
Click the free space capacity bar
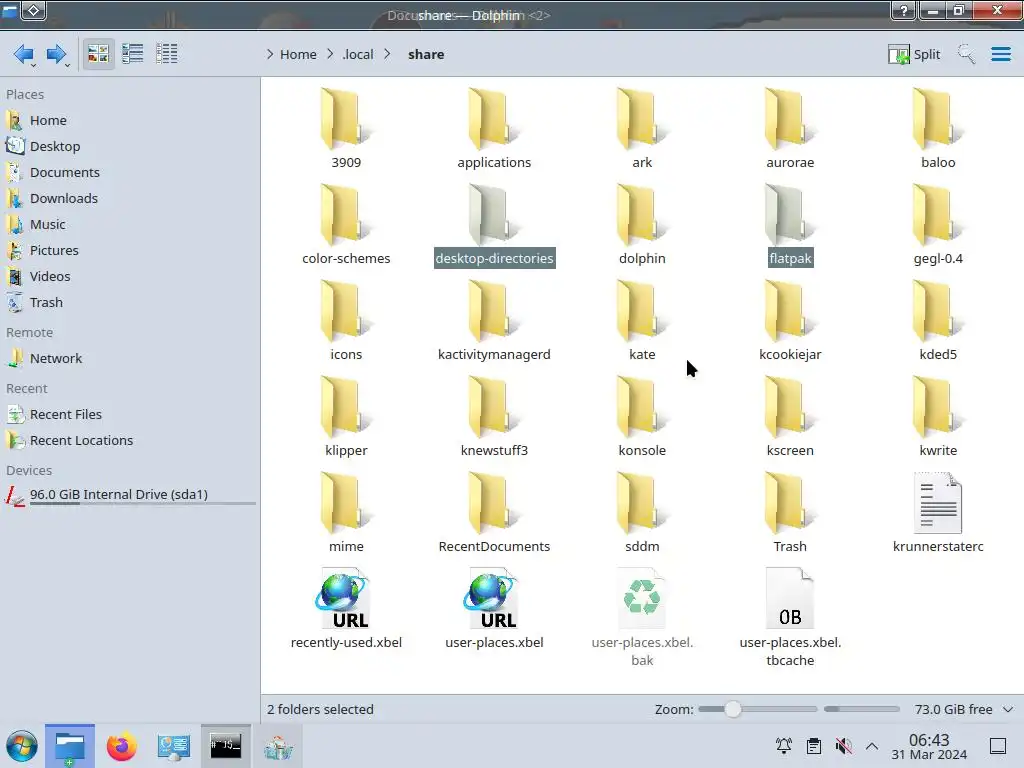861,709
